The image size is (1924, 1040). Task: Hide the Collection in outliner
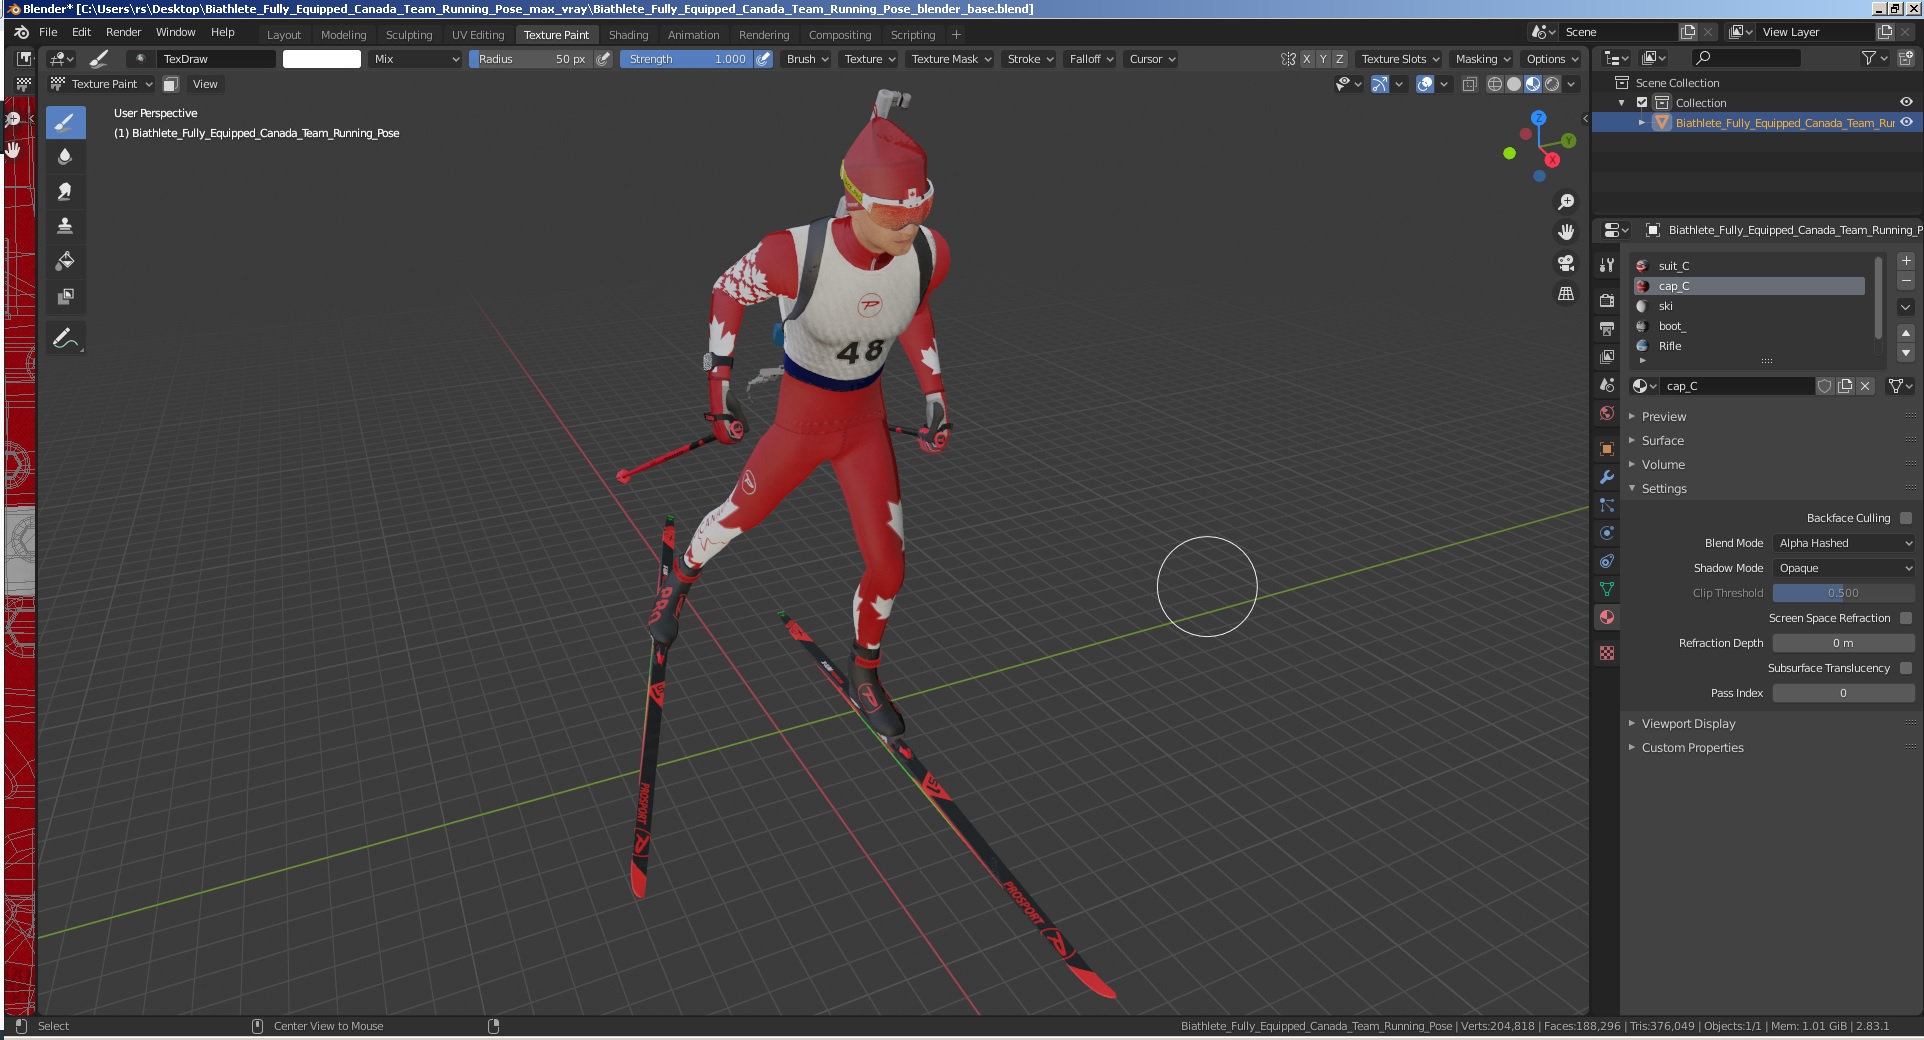(x=1906, y=102)
